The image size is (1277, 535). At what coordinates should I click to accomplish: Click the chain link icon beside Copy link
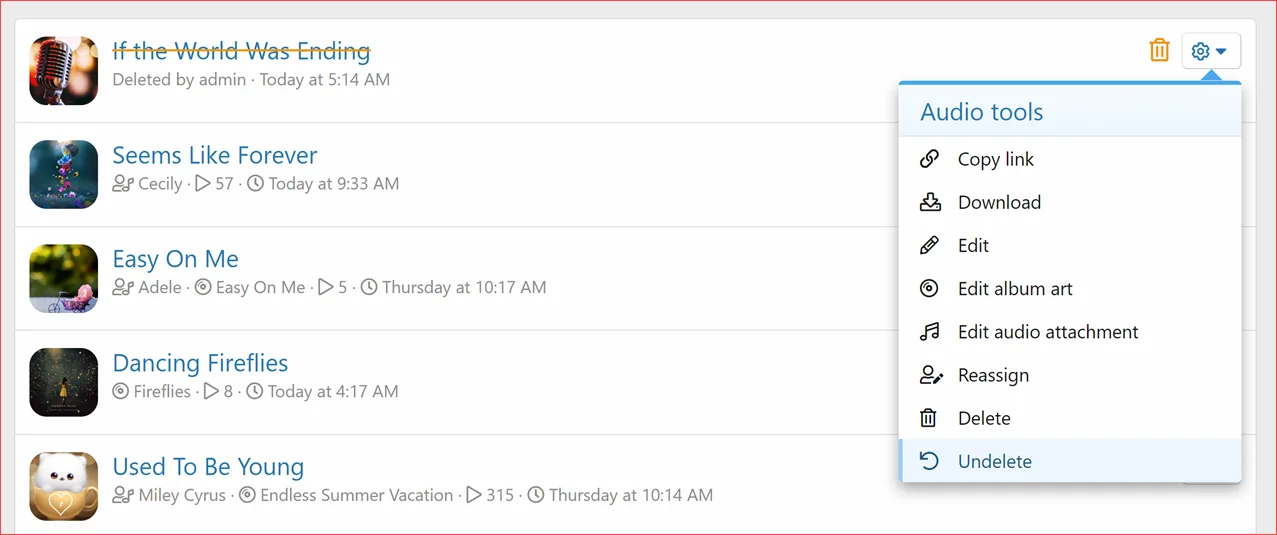tap(929, 159)
